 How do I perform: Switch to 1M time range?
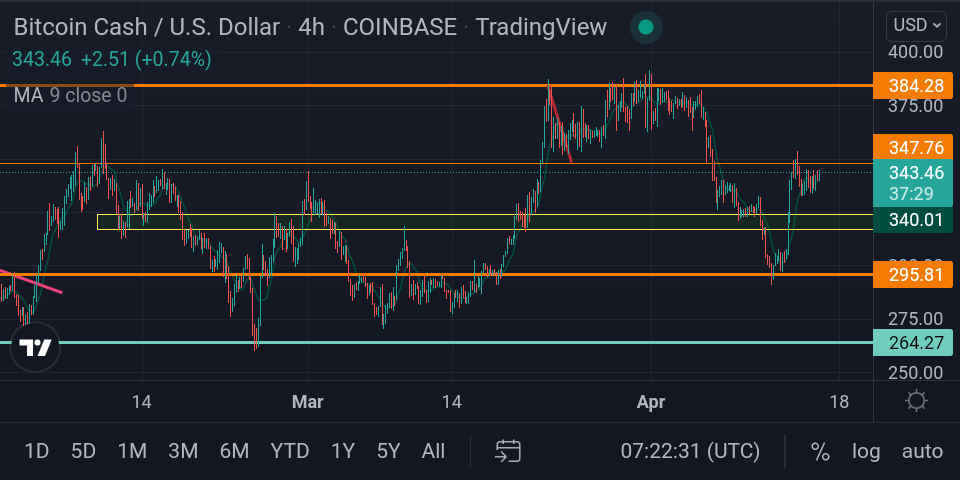coord(132,452)
